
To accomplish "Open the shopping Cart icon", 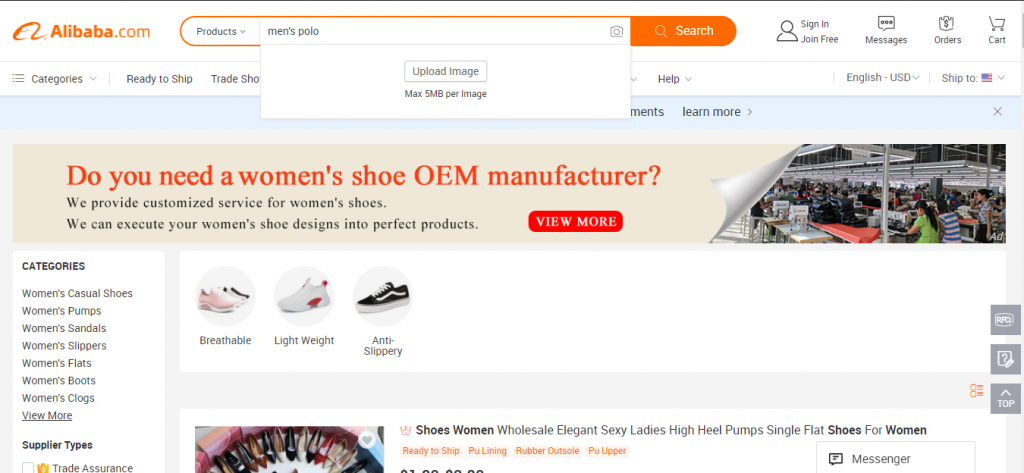I will (x=997, y=24).
